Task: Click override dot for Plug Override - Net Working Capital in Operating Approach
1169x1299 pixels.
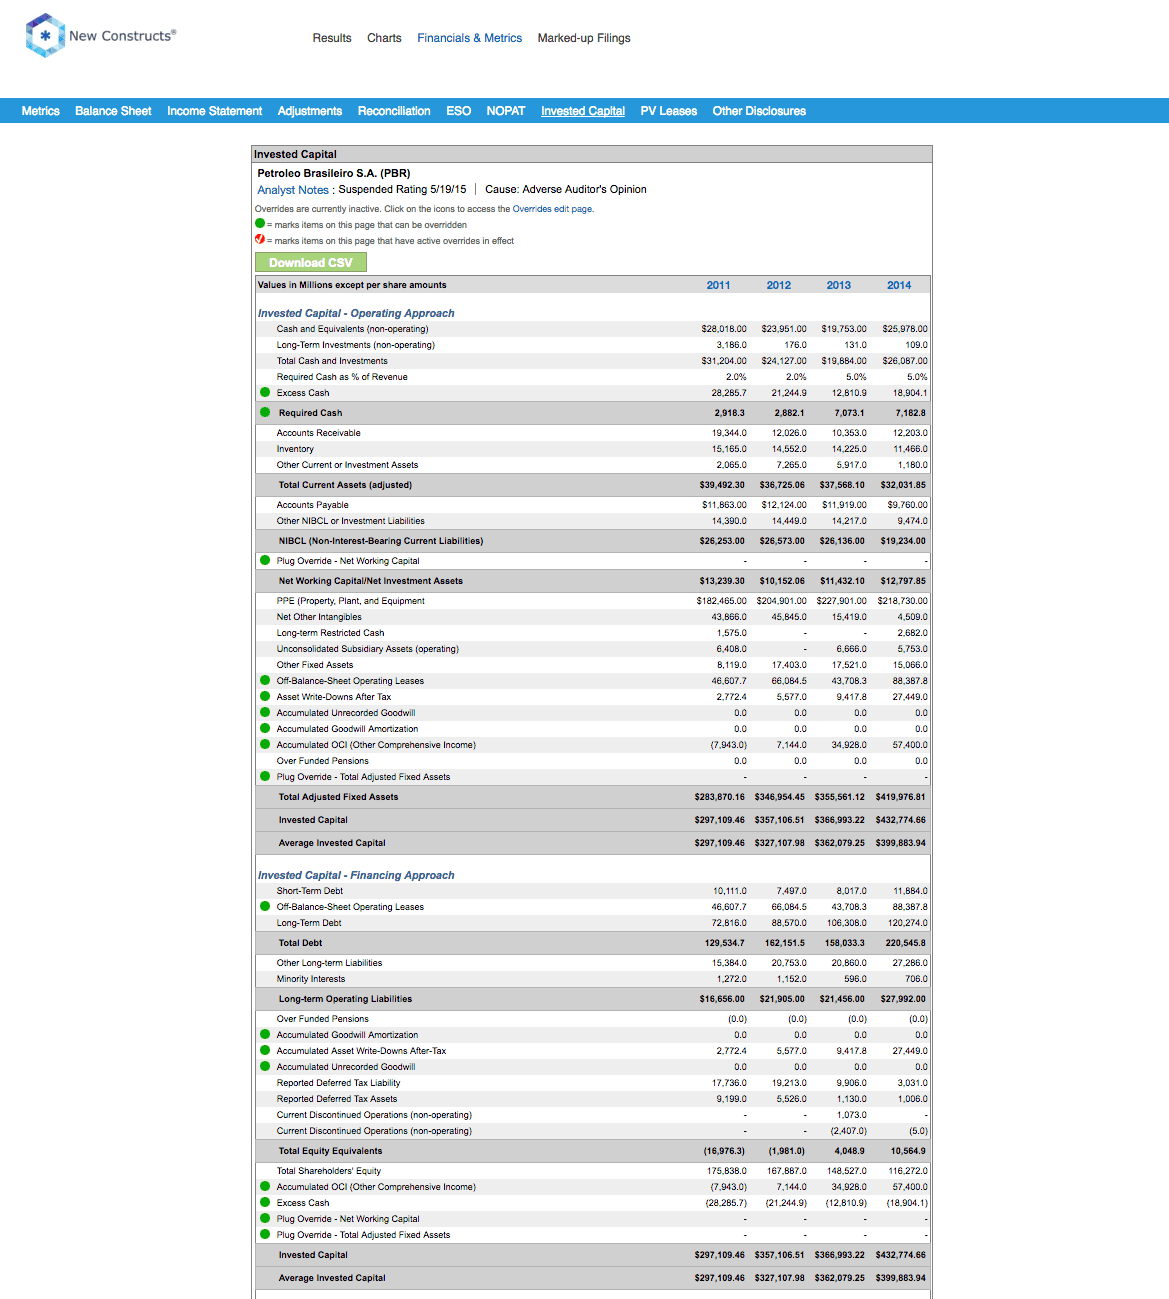Action: pos(265,560)
